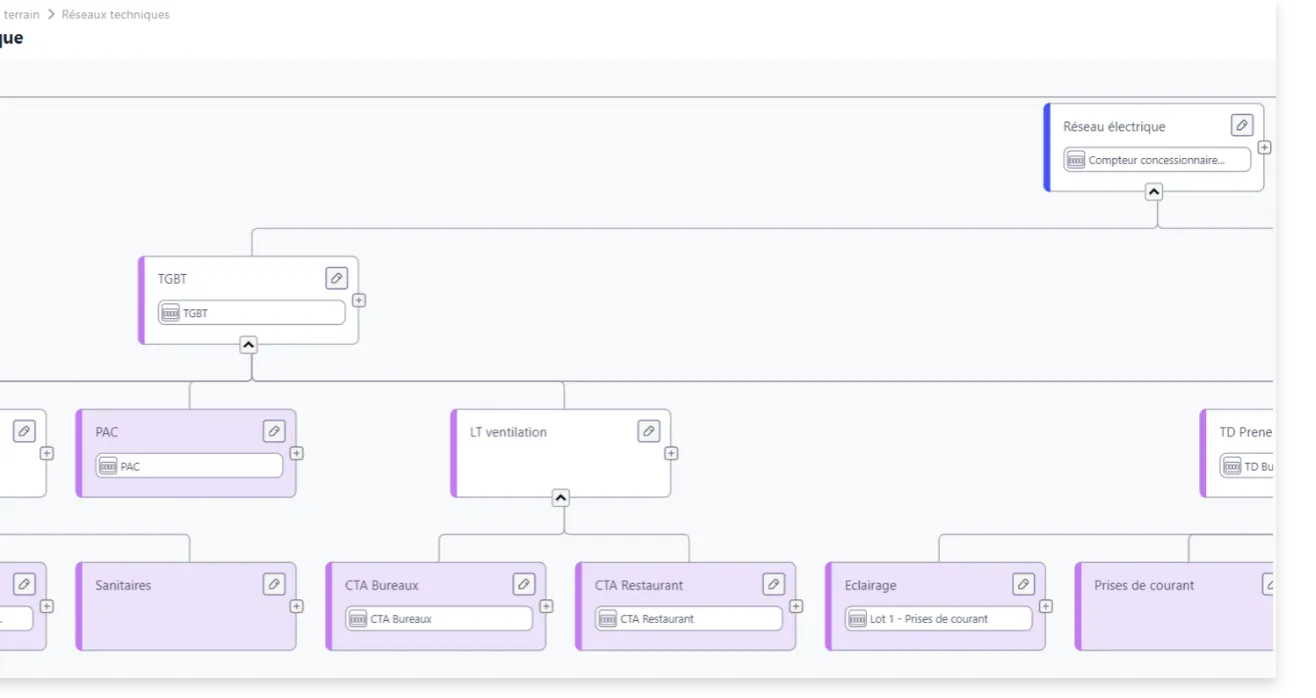Open edit for Eclairage node
1316x698 pixels.
(1023, 584)
